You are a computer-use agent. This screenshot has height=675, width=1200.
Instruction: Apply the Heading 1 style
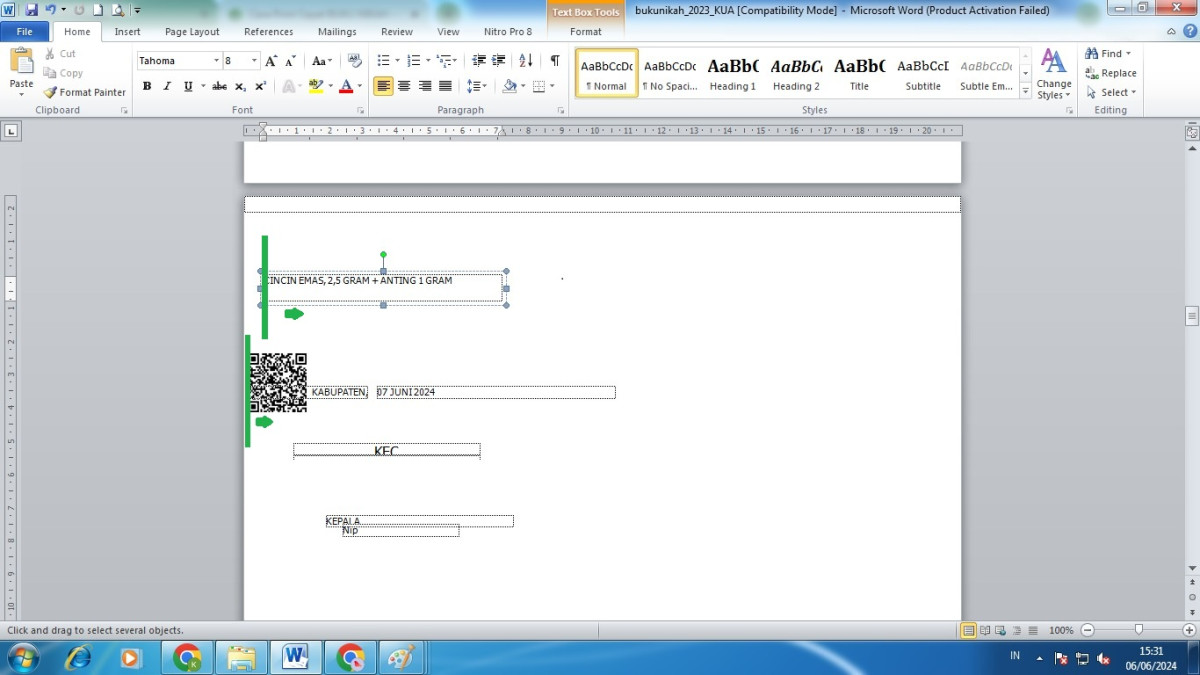click(x=733, y=73)
